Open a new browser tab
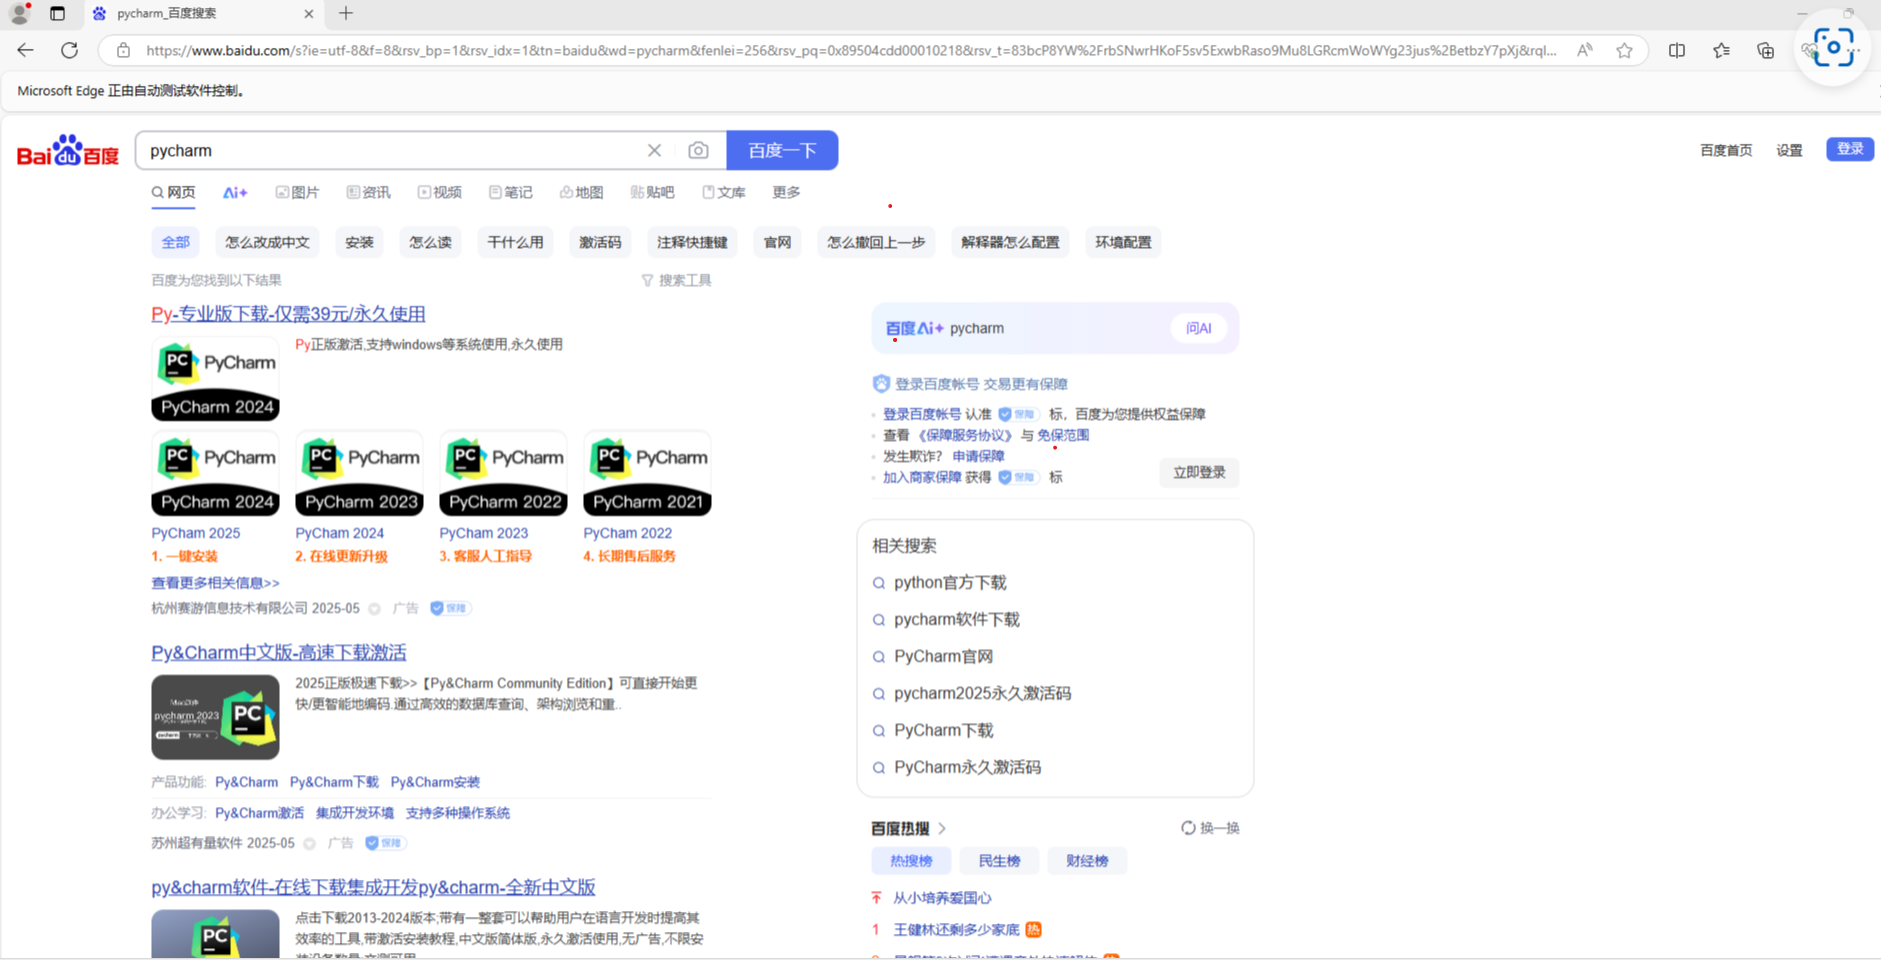 point(346,13)
